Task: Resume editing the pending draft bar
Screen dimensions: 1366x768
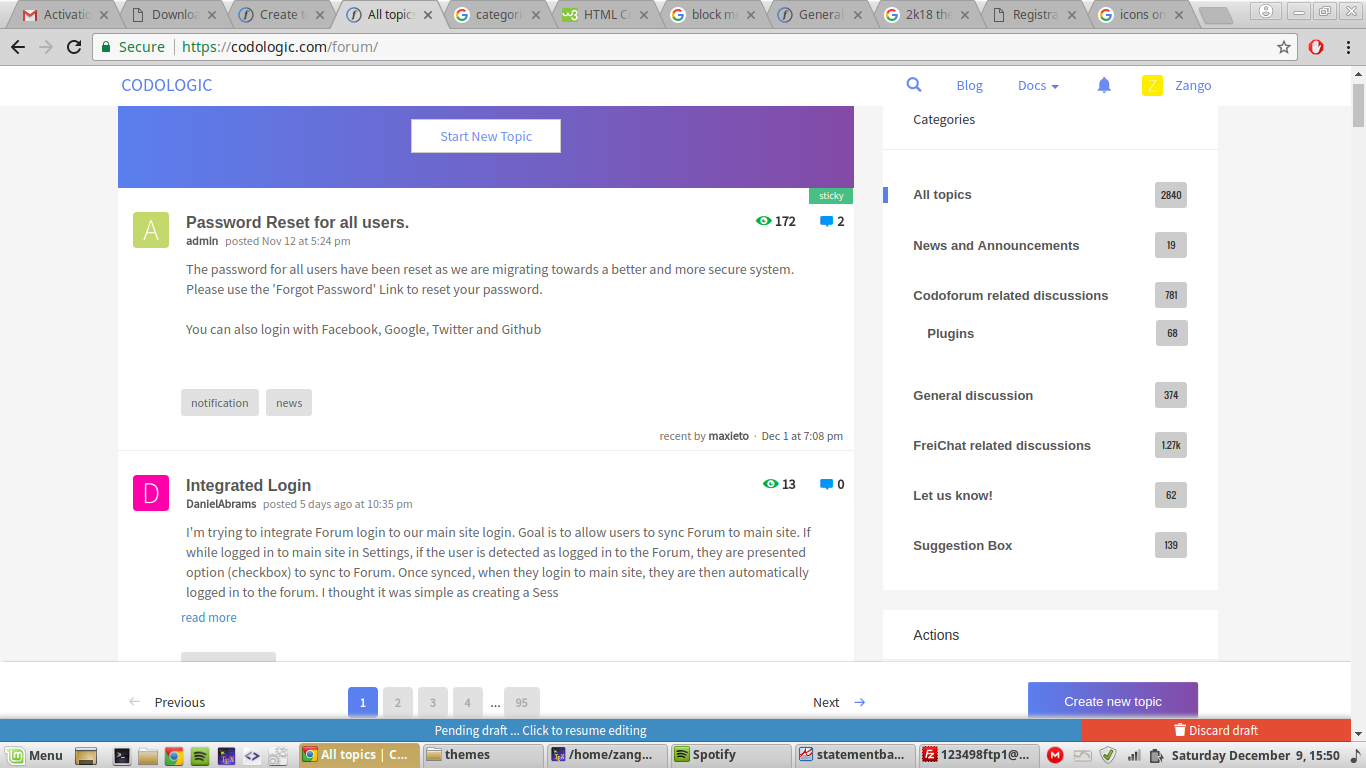Action: point(541,730)
